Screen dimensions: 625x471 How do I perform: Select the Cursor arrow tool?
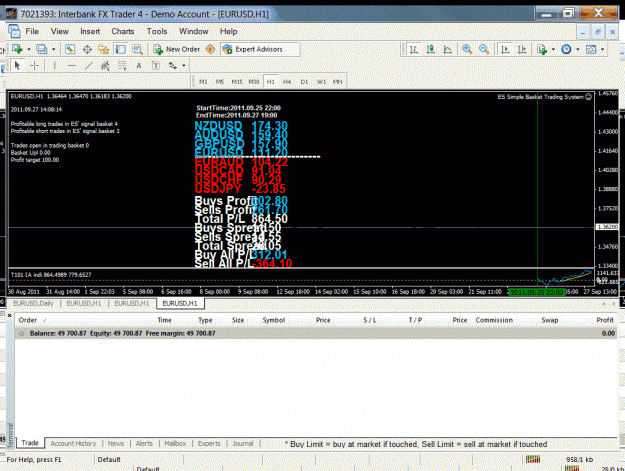coord(17,65)
